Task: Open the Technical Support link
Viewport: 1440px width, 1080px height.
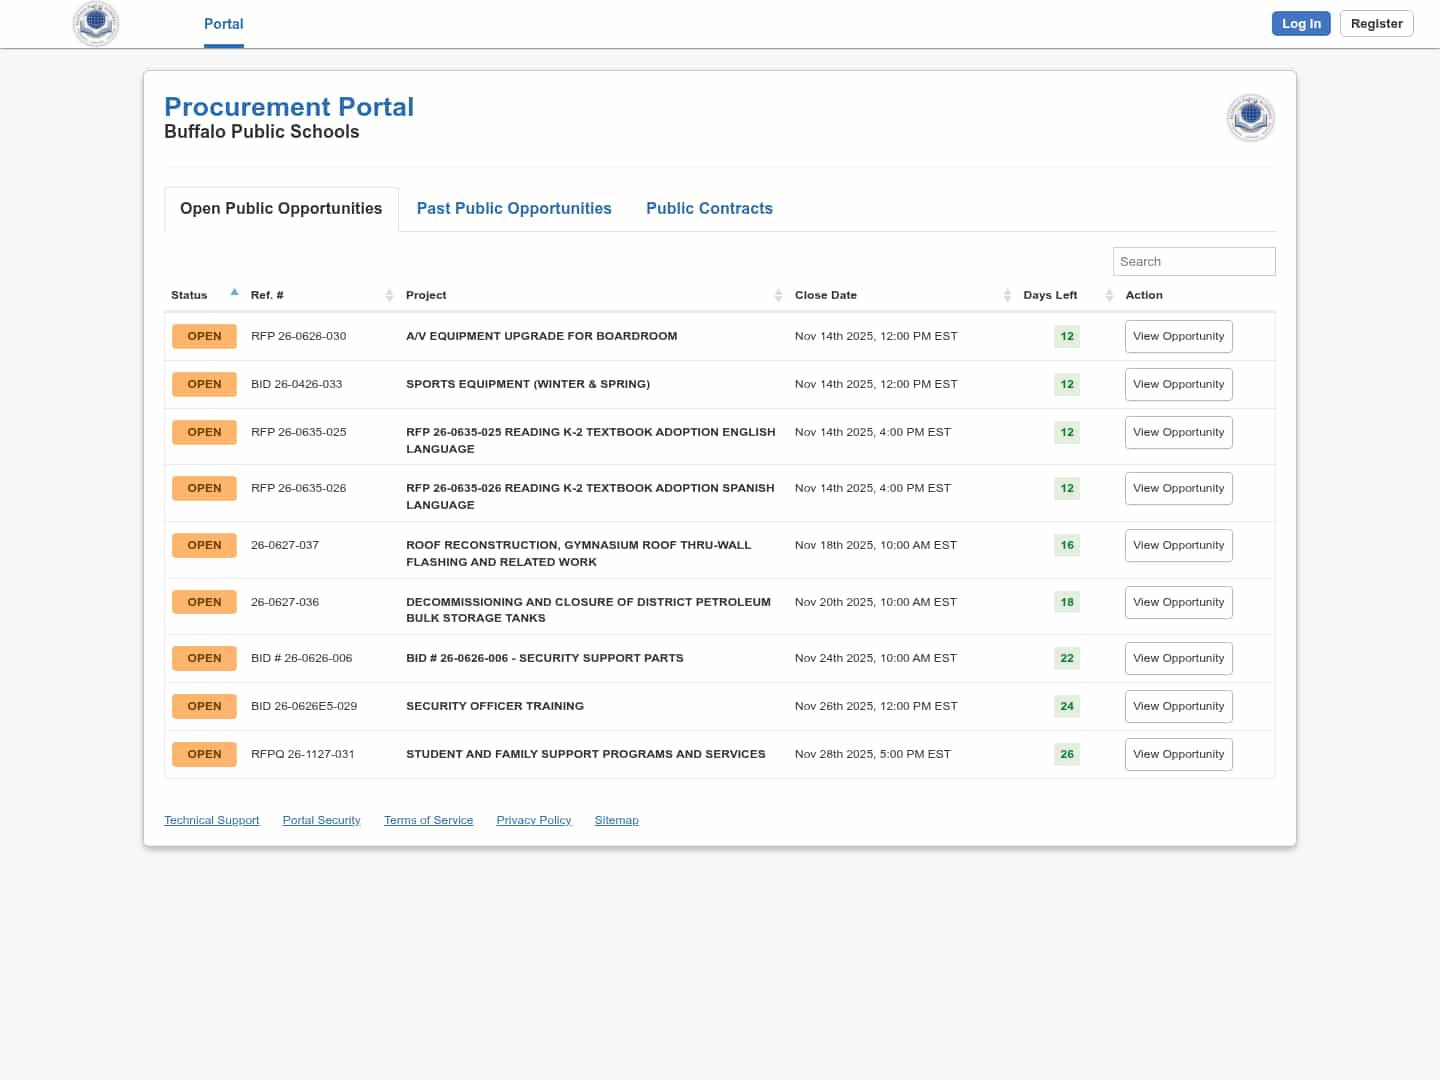Action: (x=211, y=820)
